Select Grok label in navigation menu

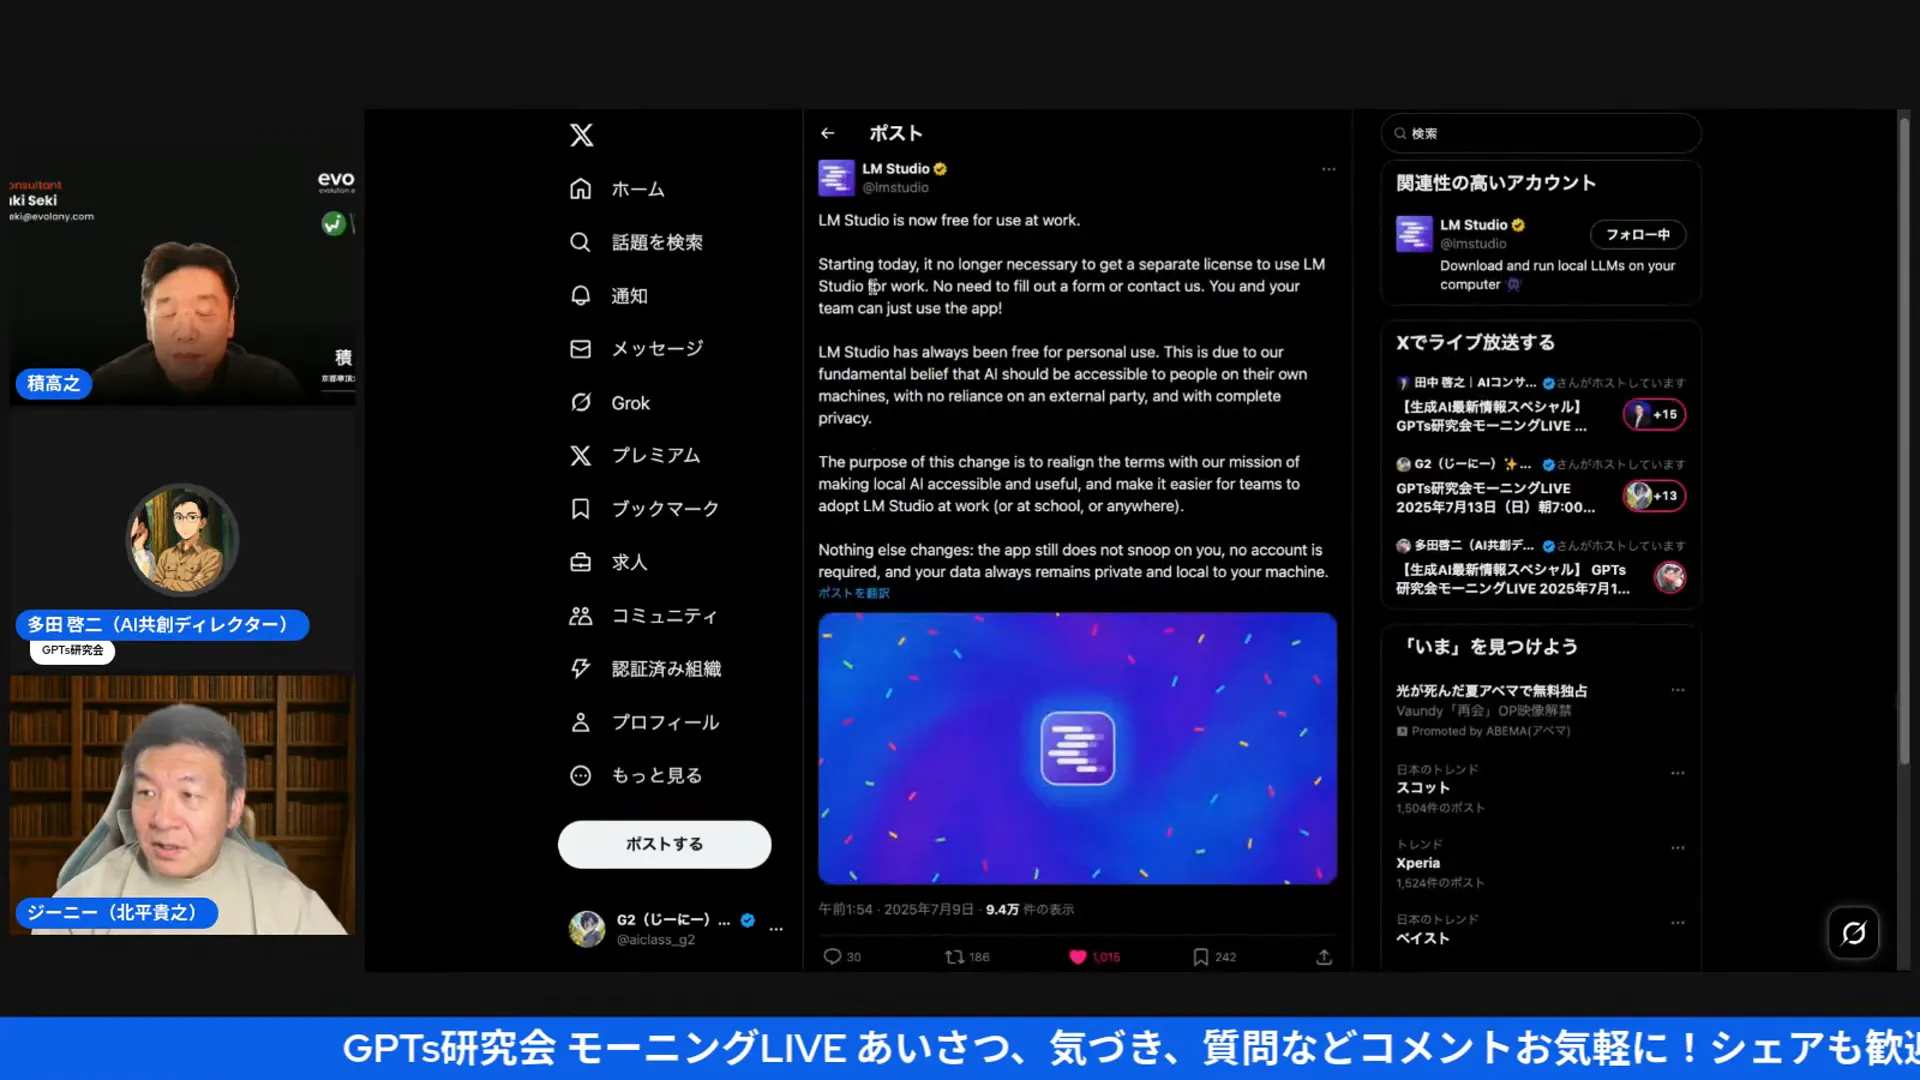[630, 403]
